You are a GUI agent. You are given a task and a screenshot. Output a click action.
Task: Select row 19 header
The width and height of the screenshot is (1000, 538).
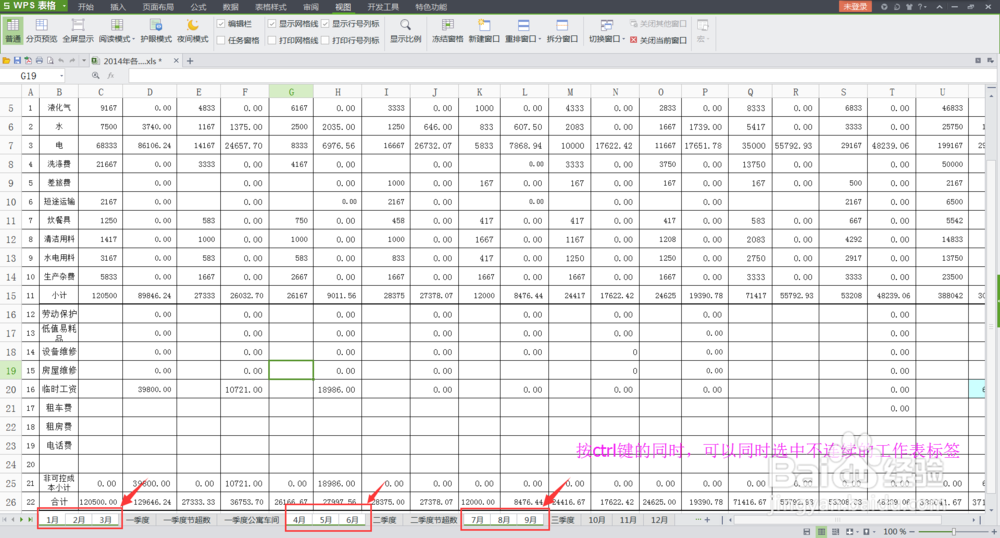11,370
